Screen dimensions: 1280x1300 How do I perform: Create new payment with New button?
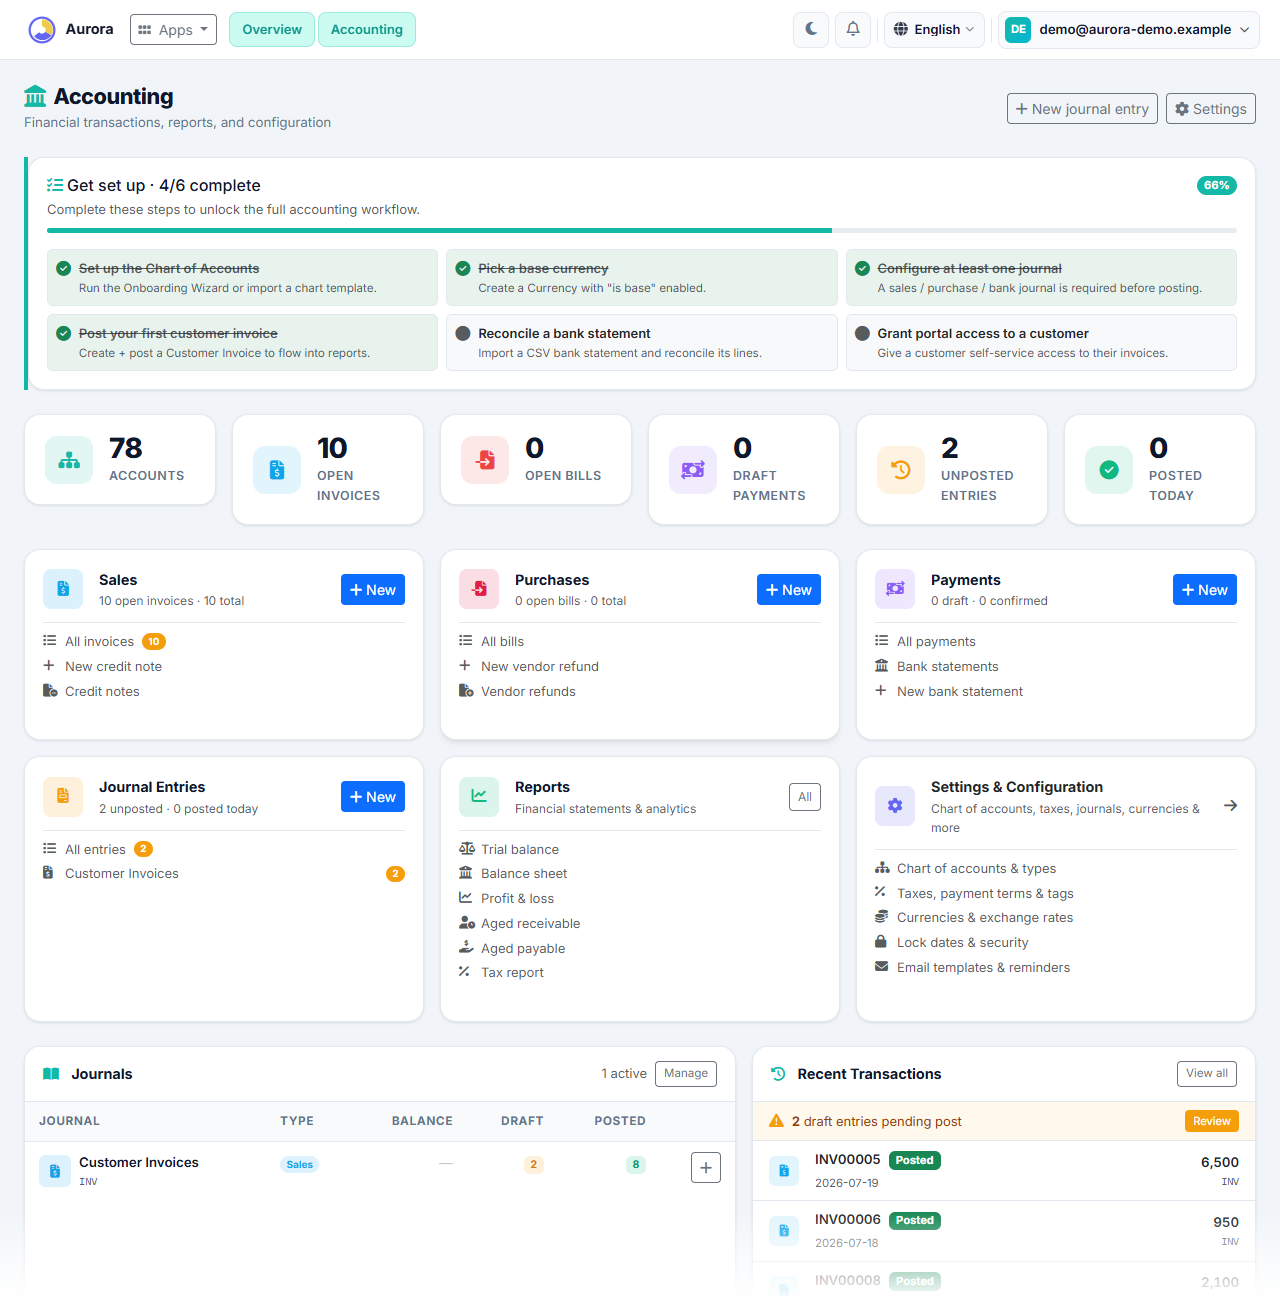coord(1205,590)
